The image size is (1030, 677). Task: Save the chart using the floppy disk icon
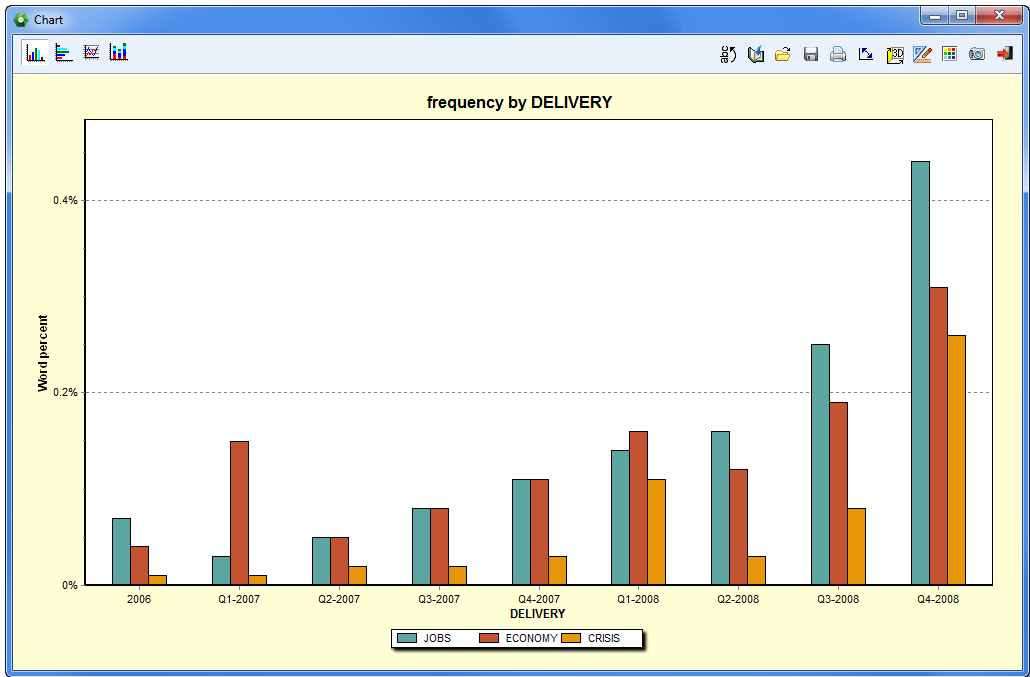[811, 54]
